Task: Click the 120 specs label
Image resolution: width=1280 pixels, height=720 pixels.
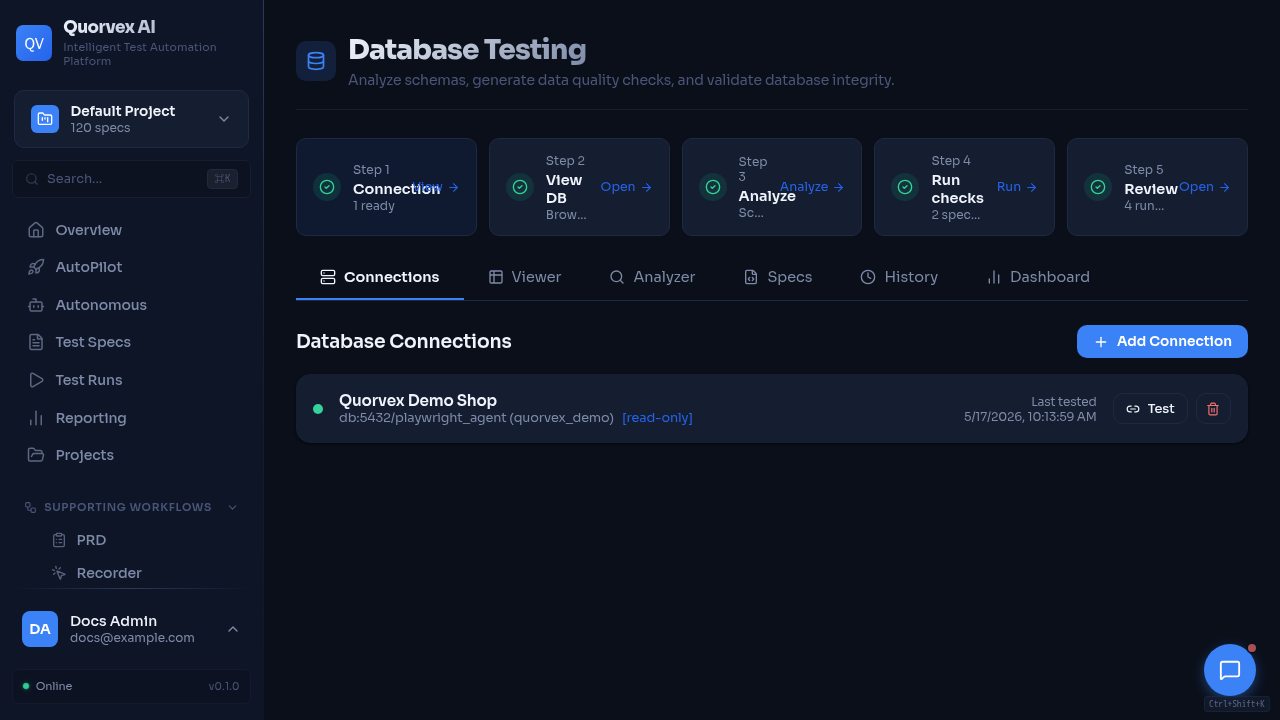Action: (x=100, y=128)
